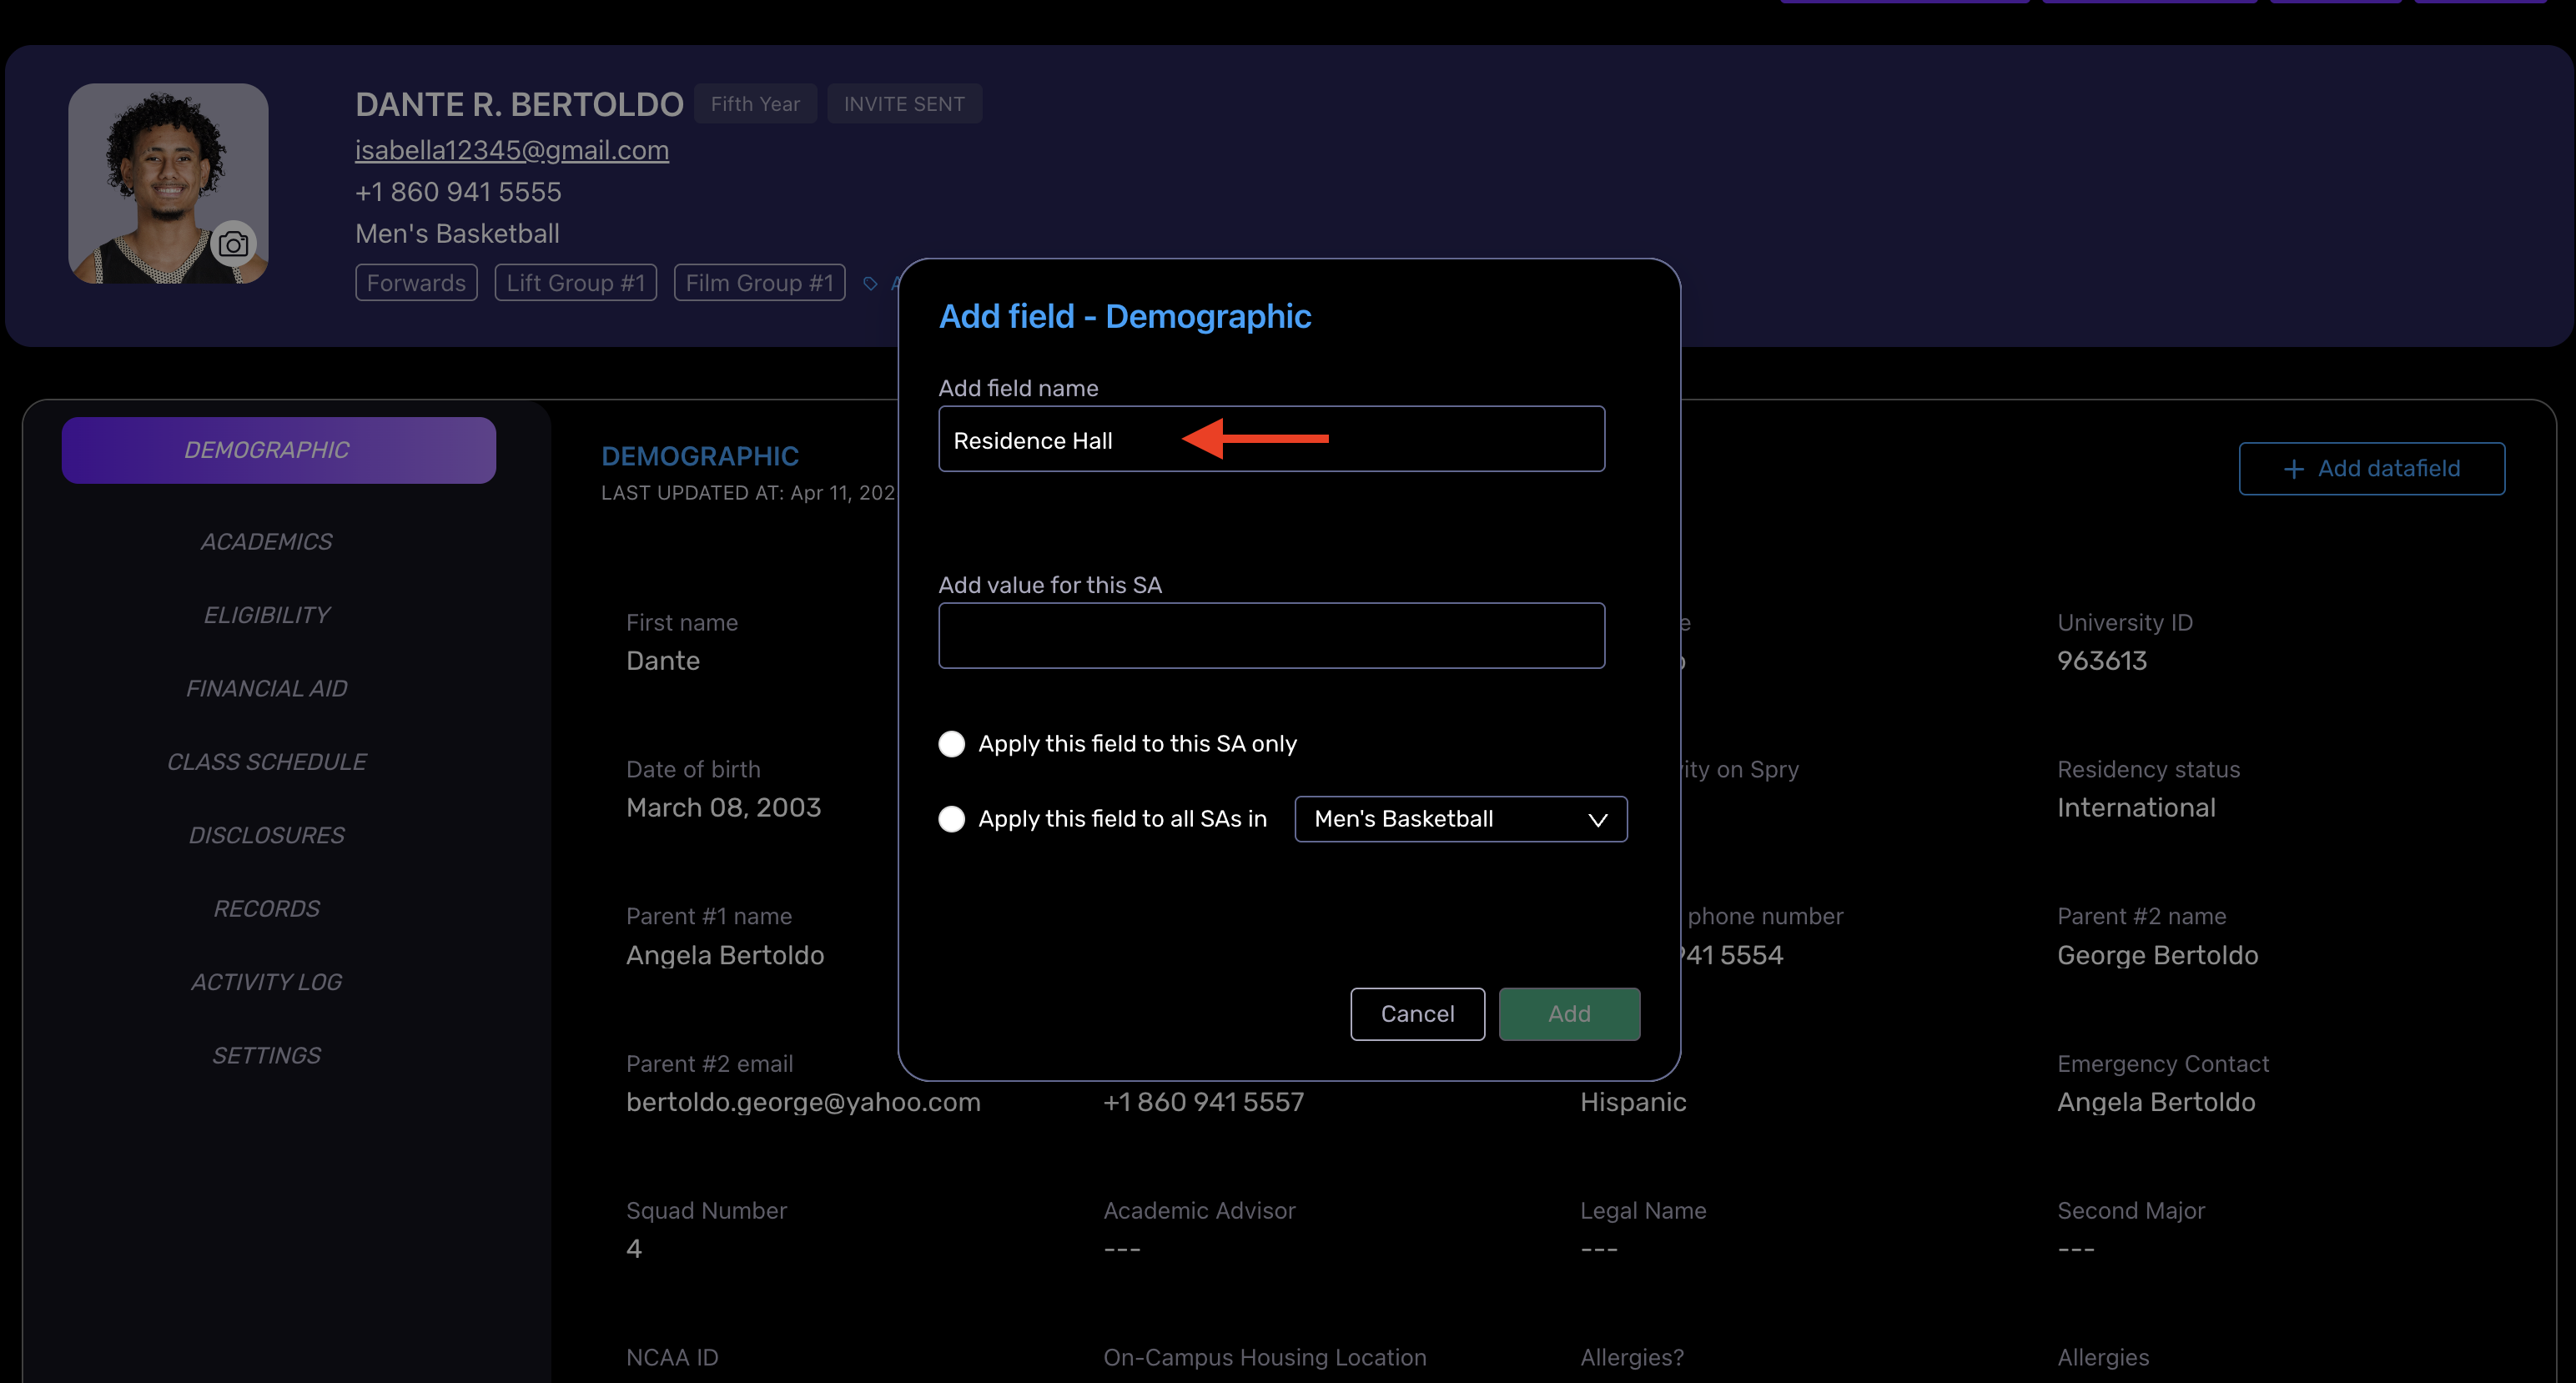Open the Men's Basketball team dropdown

coord(1461,819)
